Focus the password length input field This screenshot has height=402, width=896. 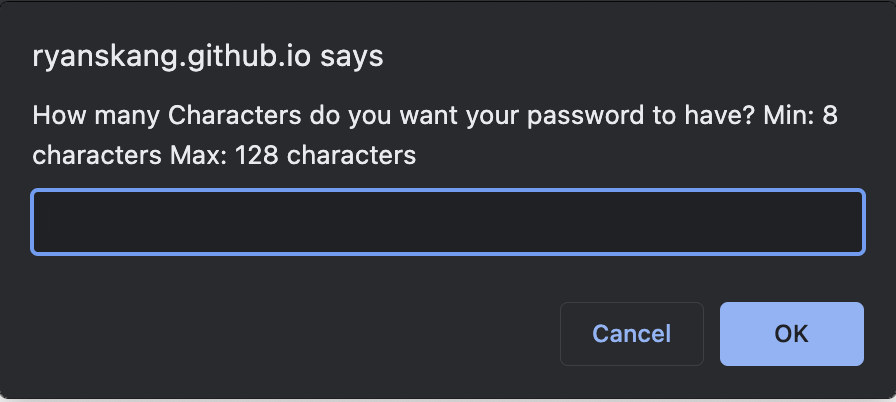pyautogui.click(x=448, y=222)
